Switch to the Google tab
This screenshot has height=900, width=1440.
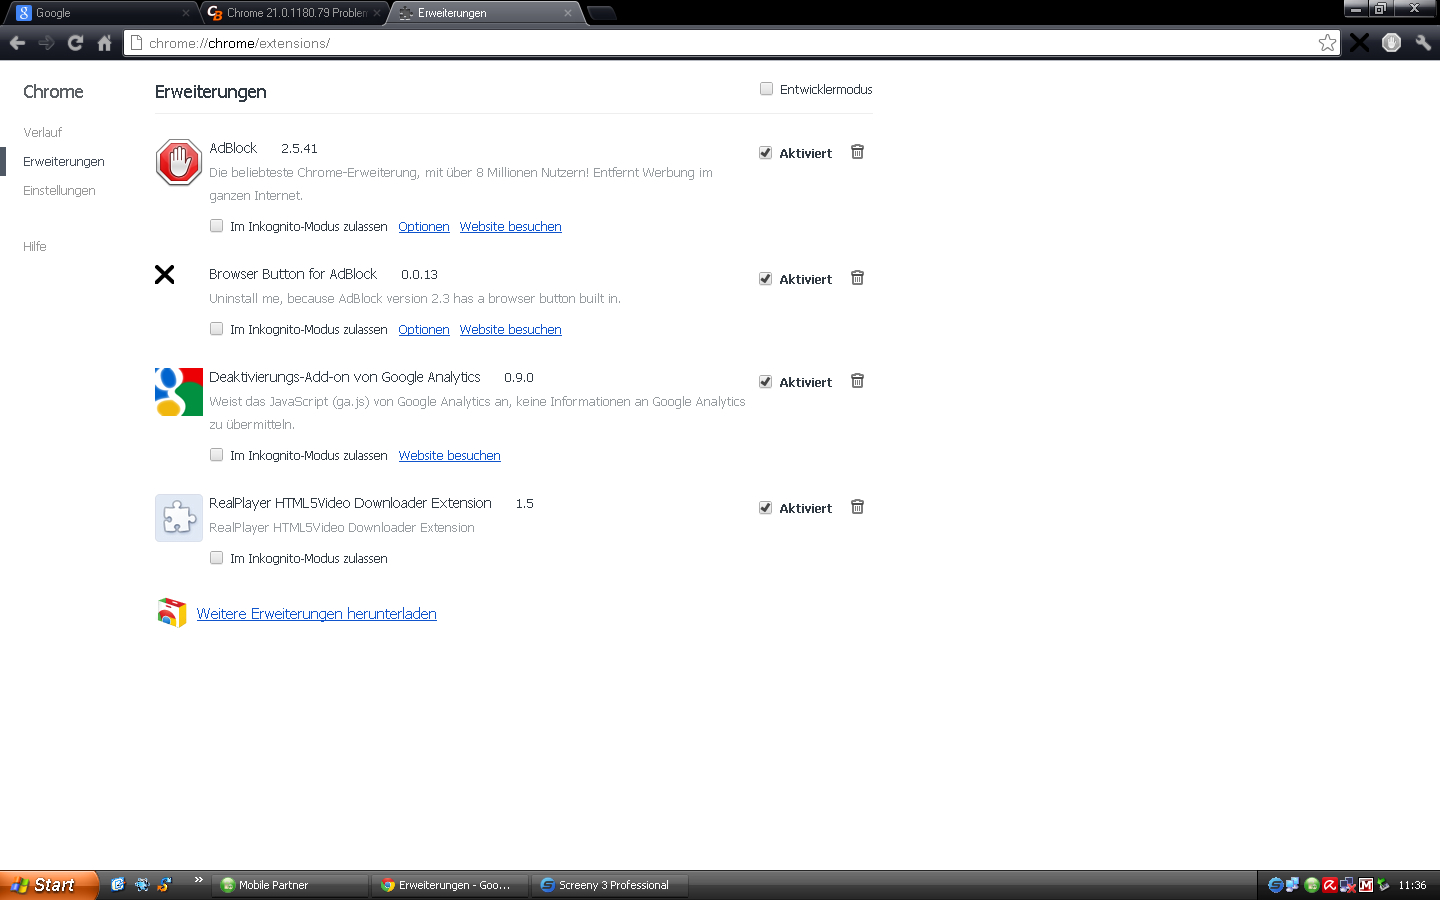(x=100, y=13)
